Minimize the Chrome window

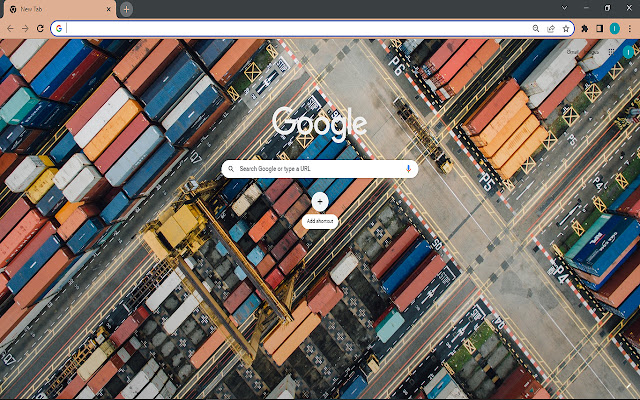point(586,8)
